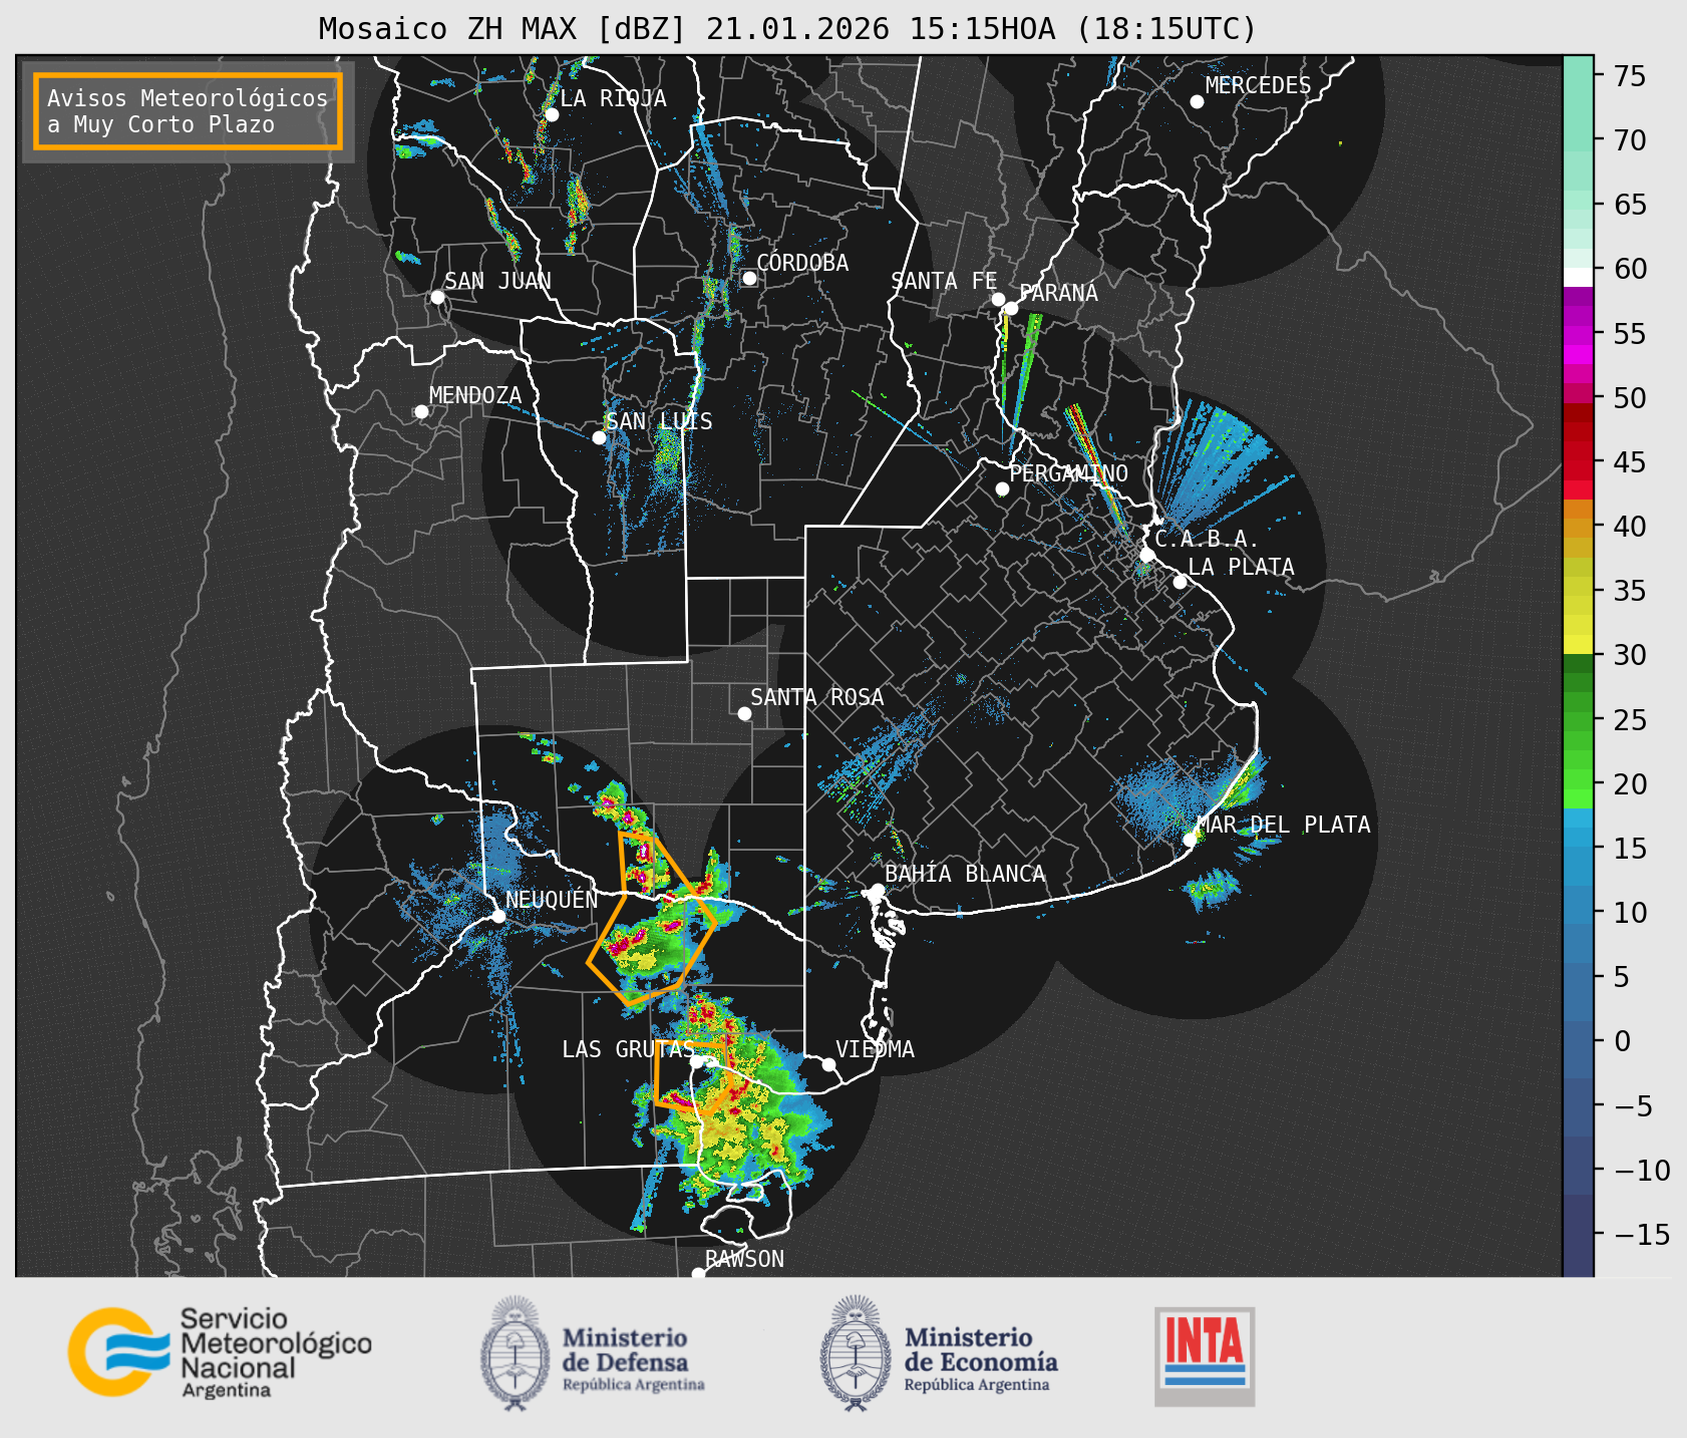Viewport: 1687px width, 1438px height.
Task: Click the yellow 30 dBZ color band
Action: [1578, 646]
